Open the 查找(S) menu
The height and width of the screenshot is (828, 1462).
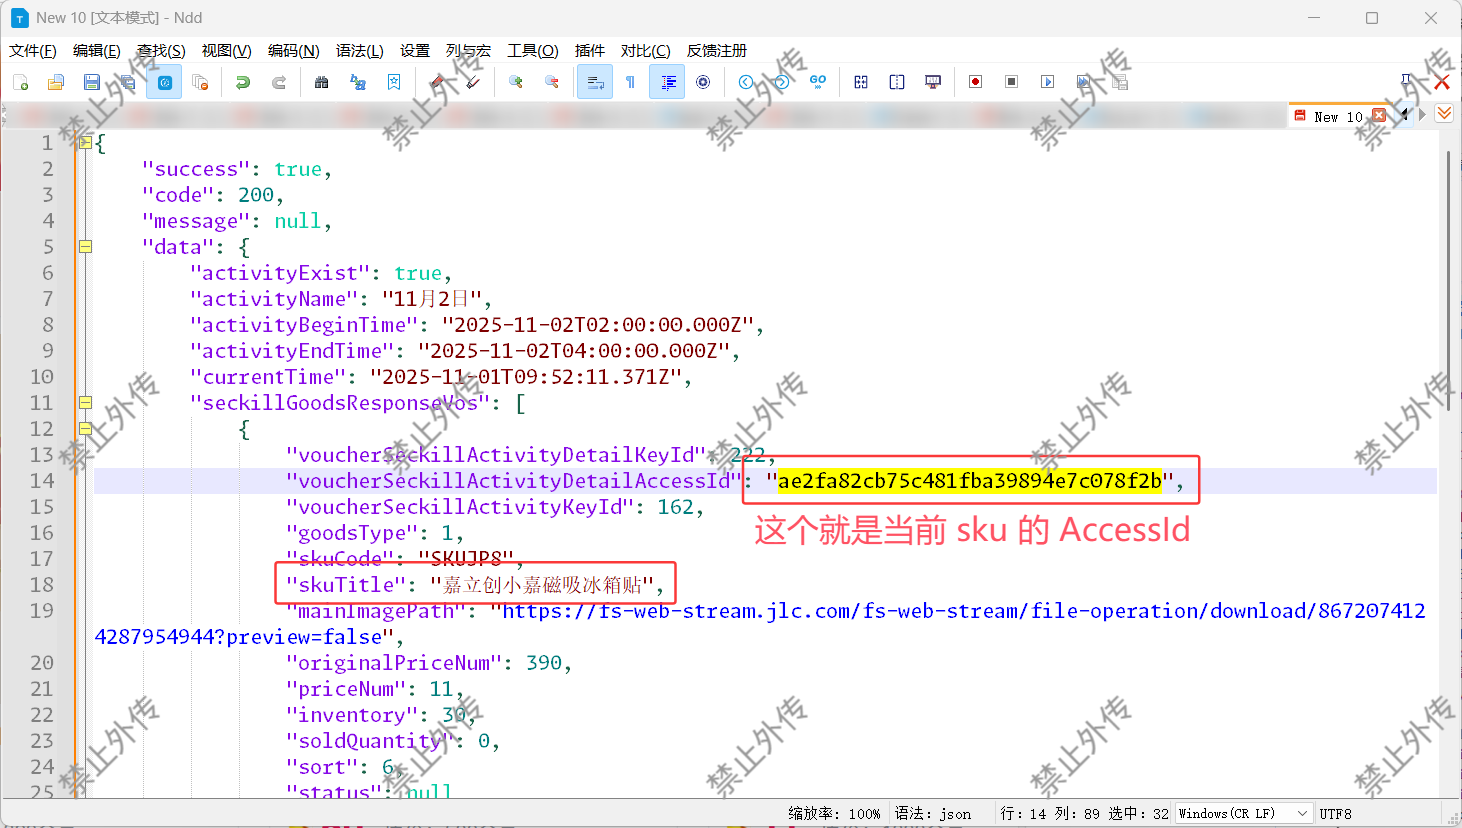pos(161,51)
